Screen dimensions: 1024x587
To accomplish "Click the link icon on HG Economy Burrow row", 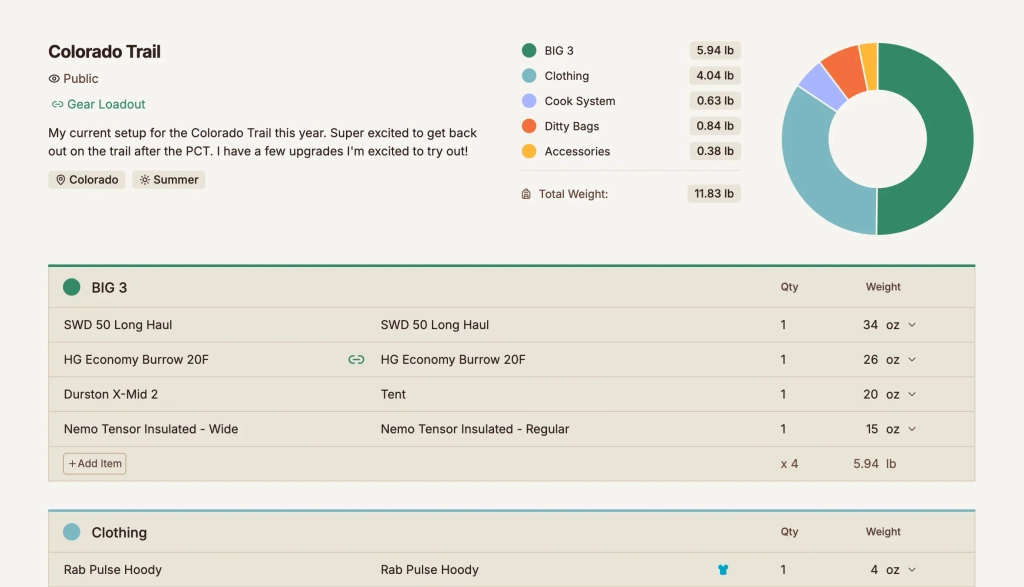I will pyautogui.click(x=356, y=360).
